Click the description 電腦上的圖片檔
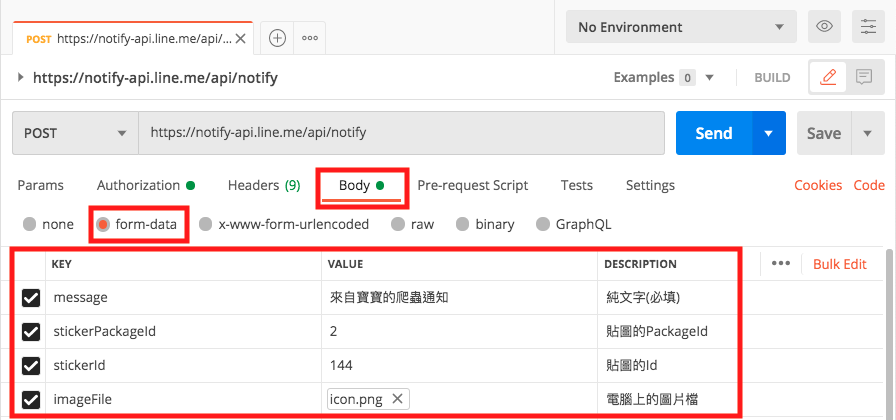 651,399
